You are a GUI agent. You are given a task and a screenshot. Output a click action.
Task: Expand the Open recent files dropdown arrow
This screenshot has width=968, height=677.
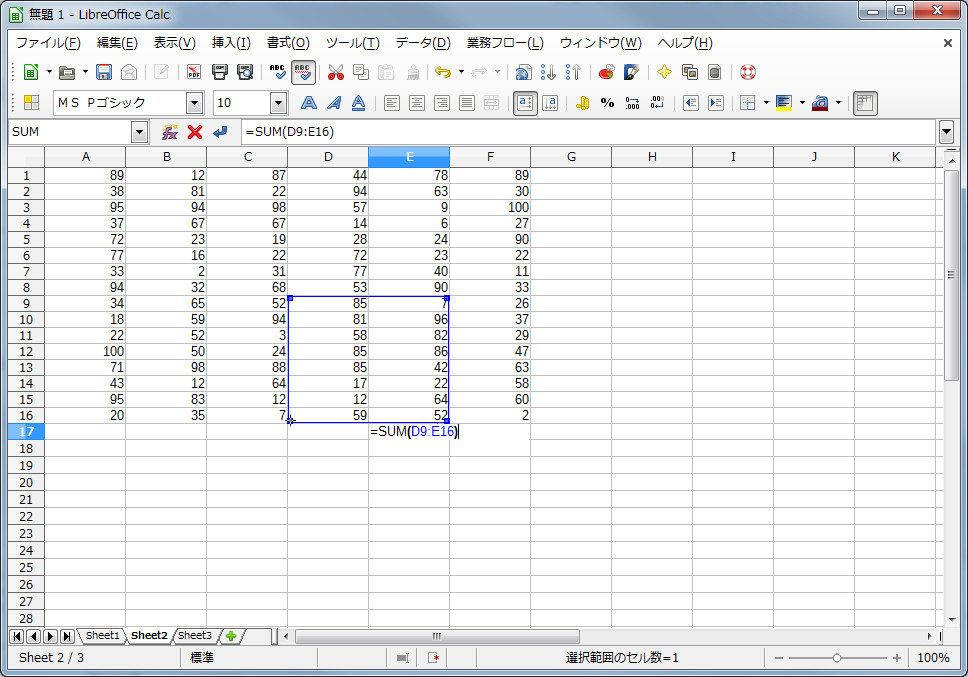(85, 72)
